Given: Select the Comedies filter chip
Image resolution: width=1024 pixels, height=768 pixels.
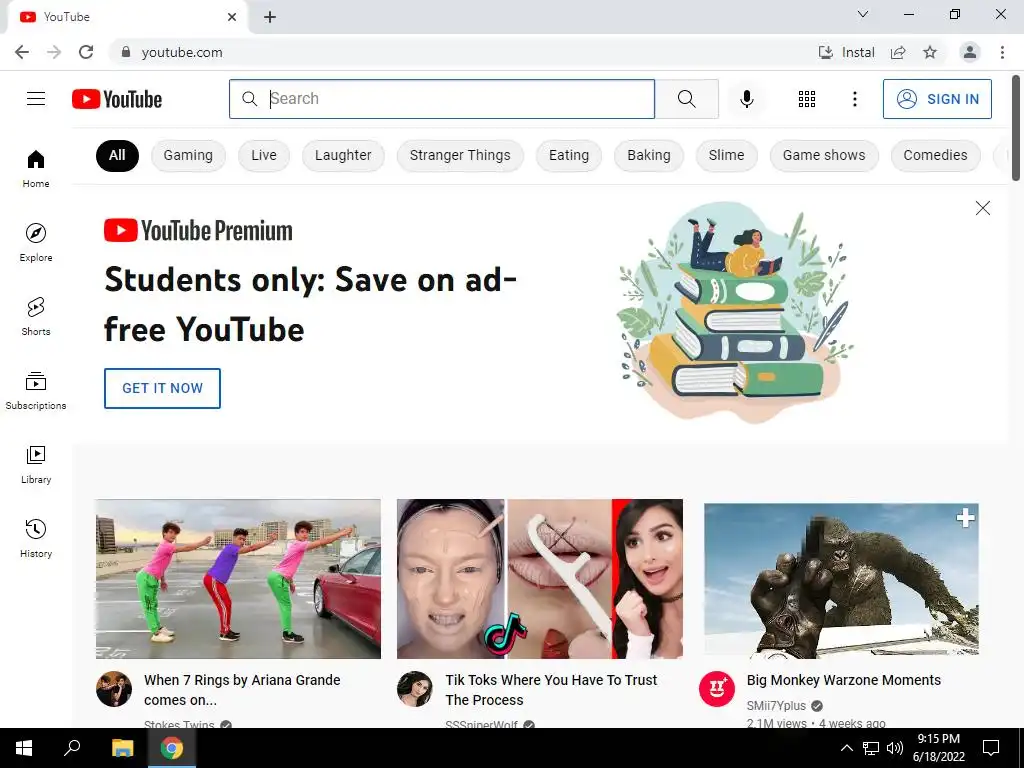Looking at the screenshot, I should tap(935, 155).
